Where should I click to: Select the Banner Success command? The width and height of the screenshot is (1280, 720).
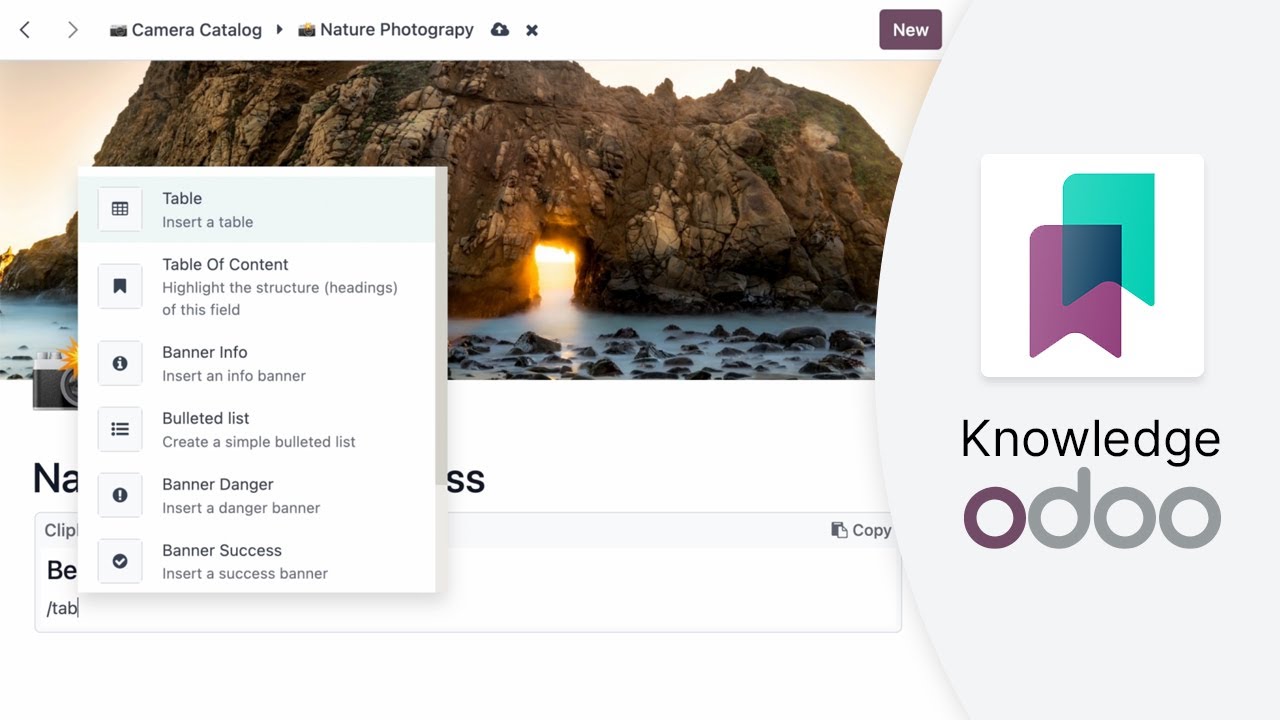pos(257,561)
